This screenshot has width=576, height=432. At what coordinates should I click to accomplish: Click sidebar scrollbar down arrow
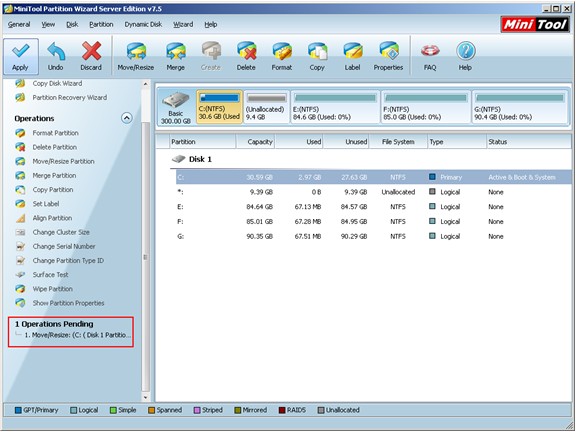point(145,397)
